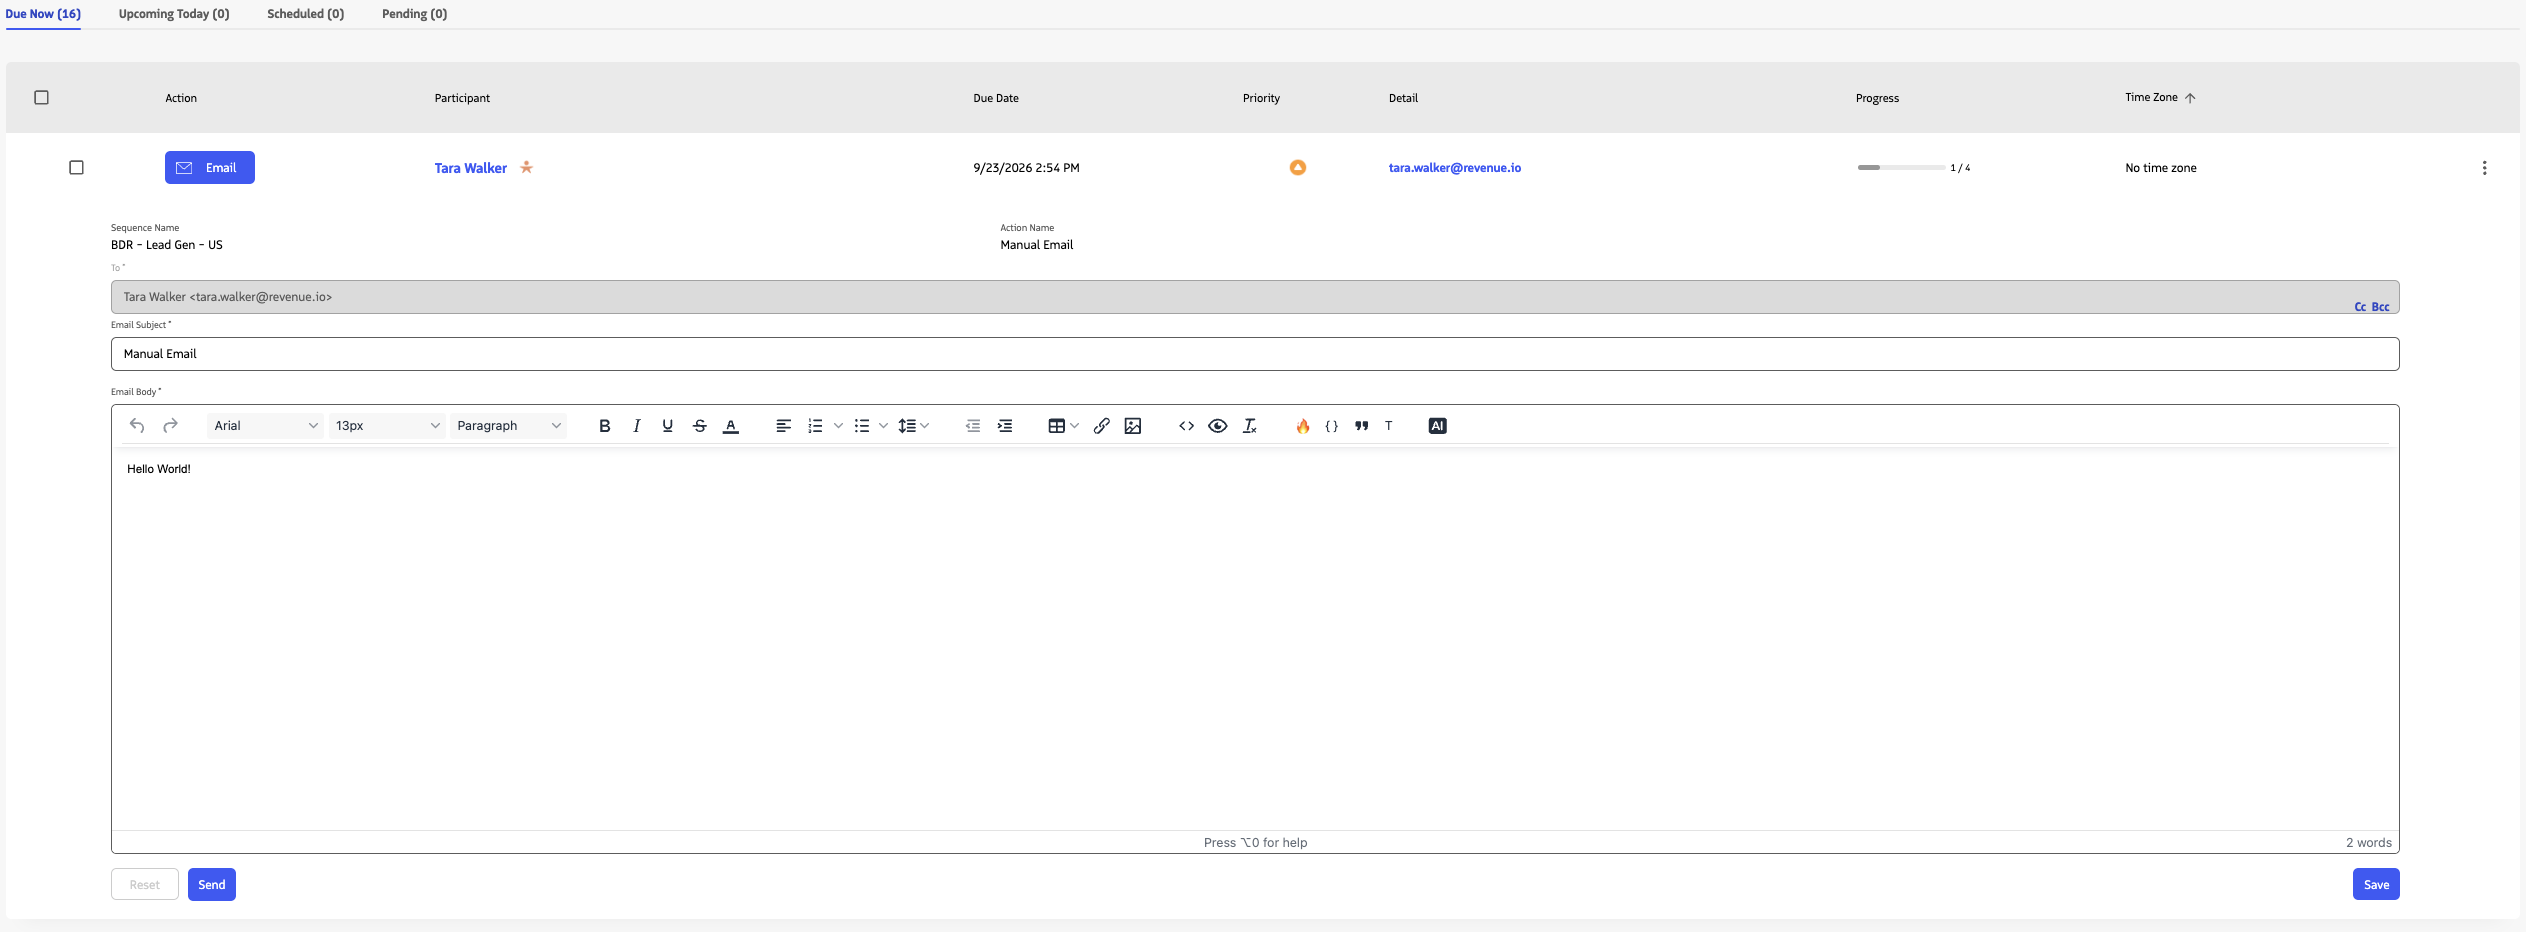Open the Paragraph block format dropdown
This screenshot has width=2526, height=932.
tap(509, 426)
